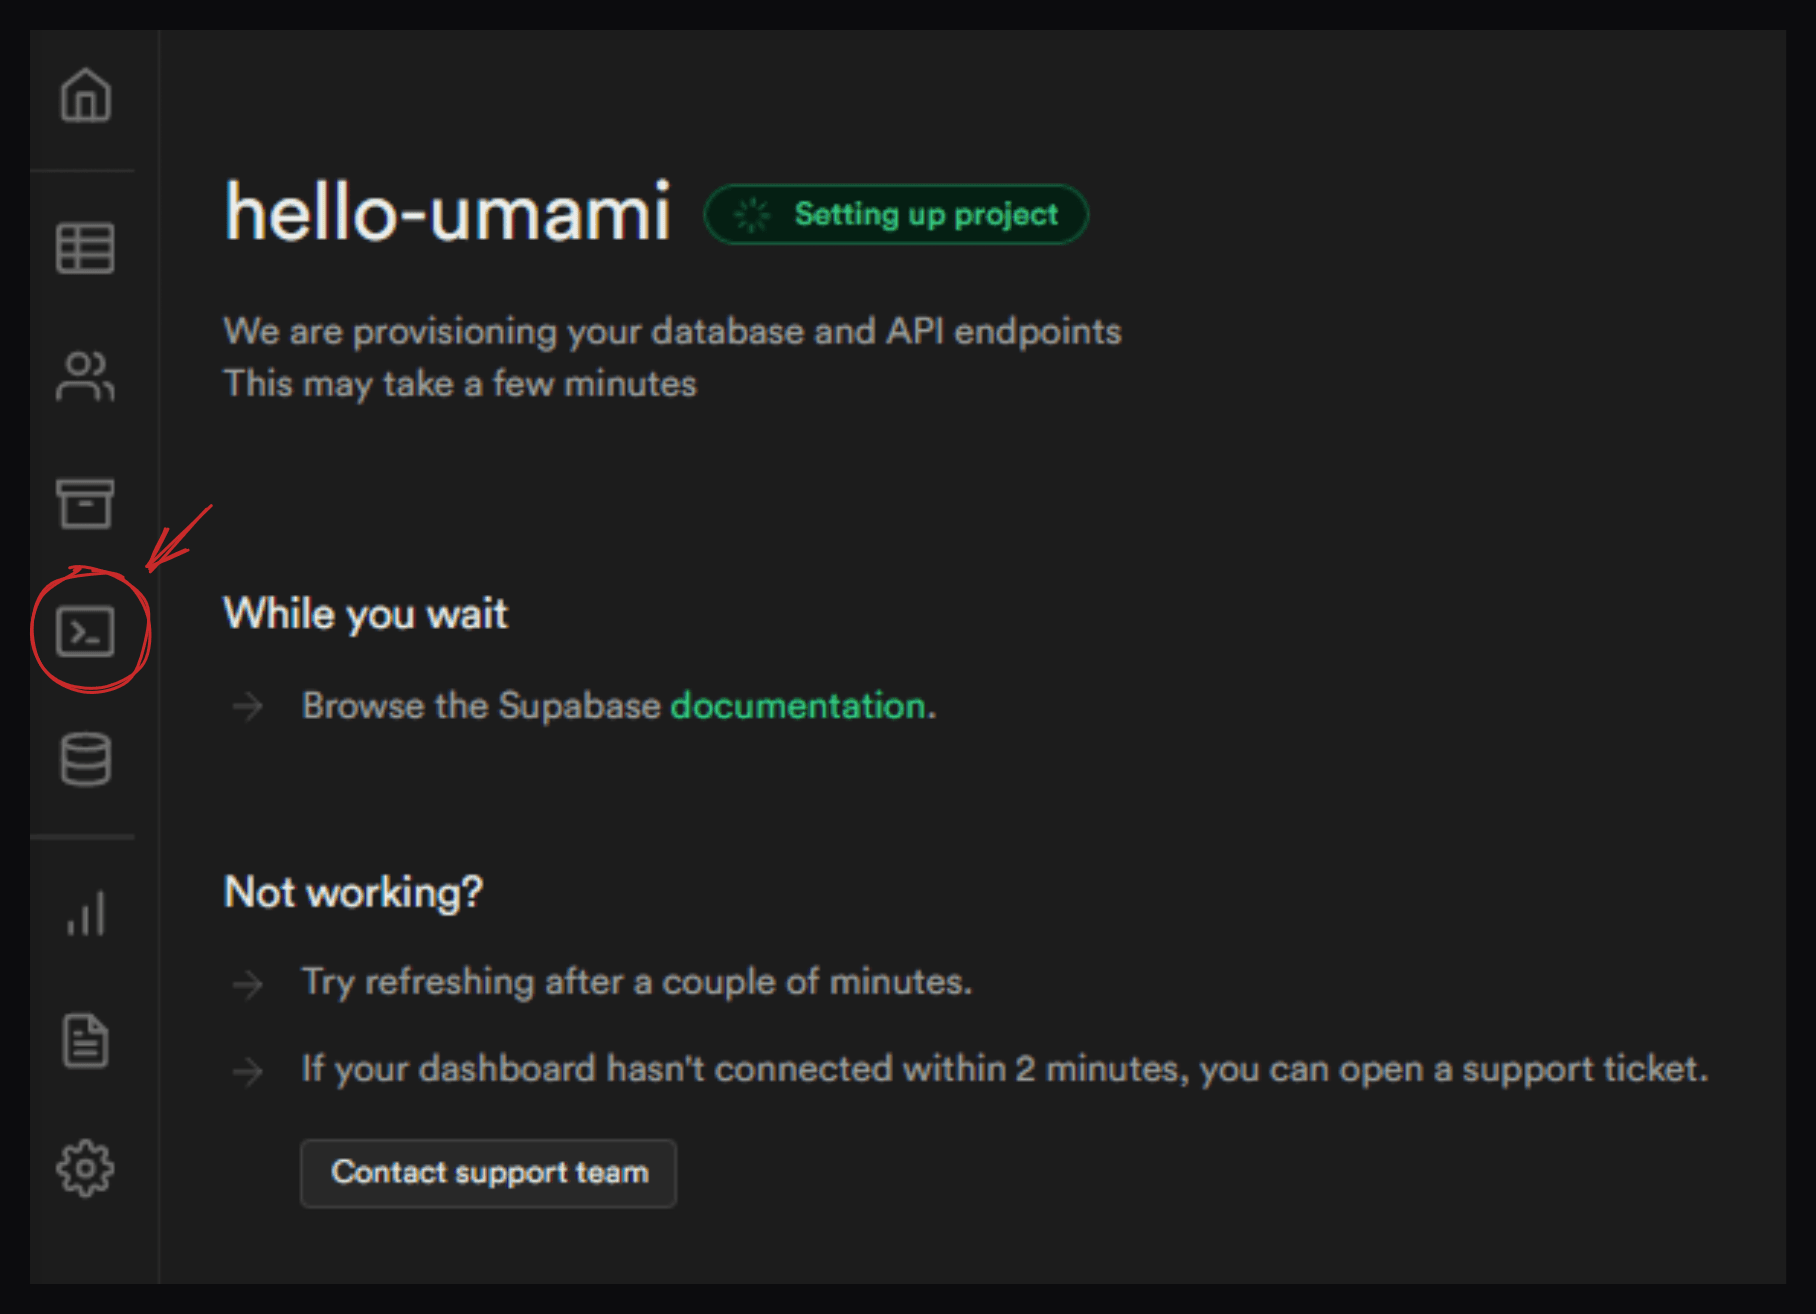Click arrow beside Browse the Supabase documentation
The image size is (1816, 1314).
click(x=247, y=707)
